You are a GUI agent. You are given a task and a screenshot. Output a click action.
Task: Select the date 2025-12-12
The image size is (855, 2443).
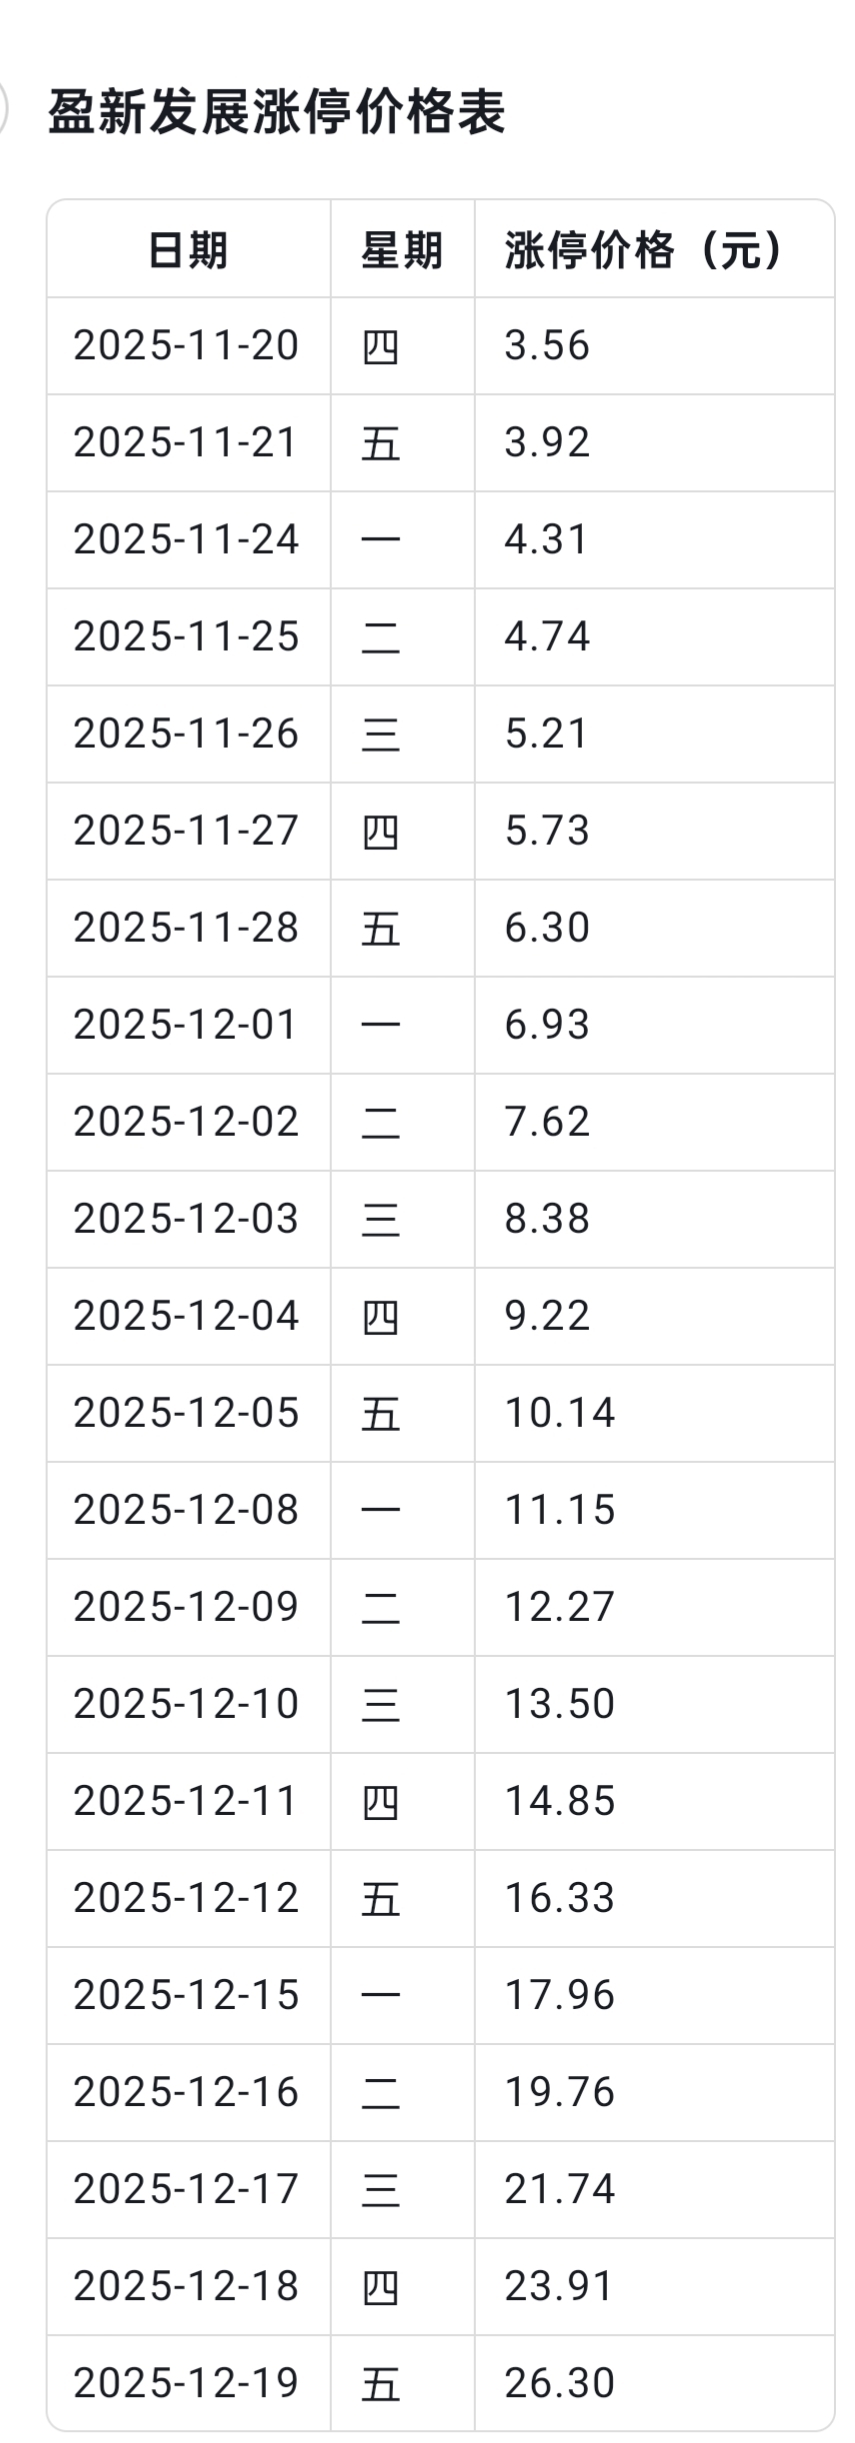click(x=186, y=1897)
